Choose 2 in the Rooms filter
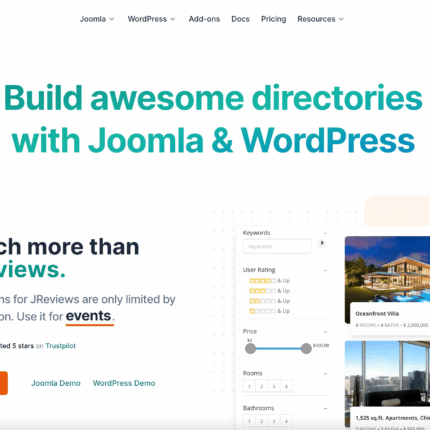Screen dimensions: 430x430 click(262, 386)
